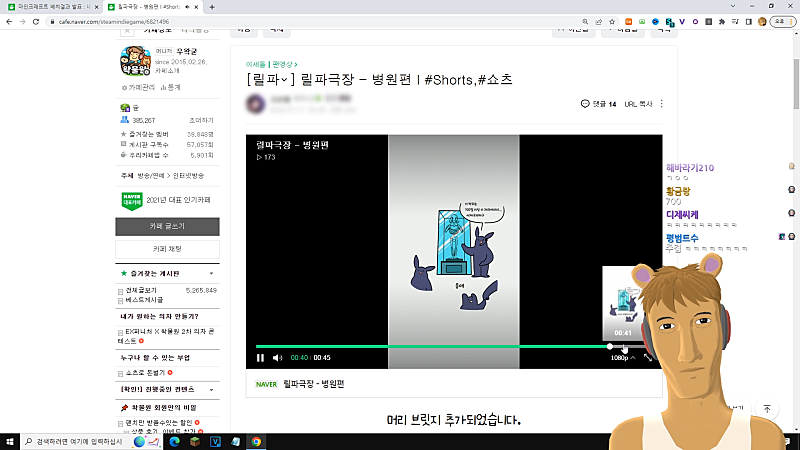Collapse the 즐겨찾는 게시판 section arrow
Image resolution: width=800 pixels, height=450 pixels.
tap(211, 273)
